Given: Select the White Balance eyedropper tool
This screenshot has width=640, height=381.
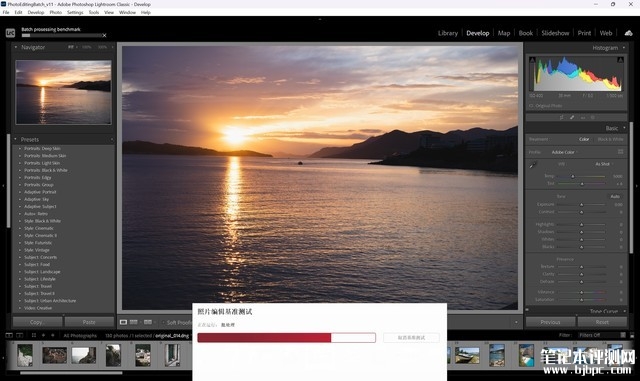Looking at the screenshot, I should [533, 165].
